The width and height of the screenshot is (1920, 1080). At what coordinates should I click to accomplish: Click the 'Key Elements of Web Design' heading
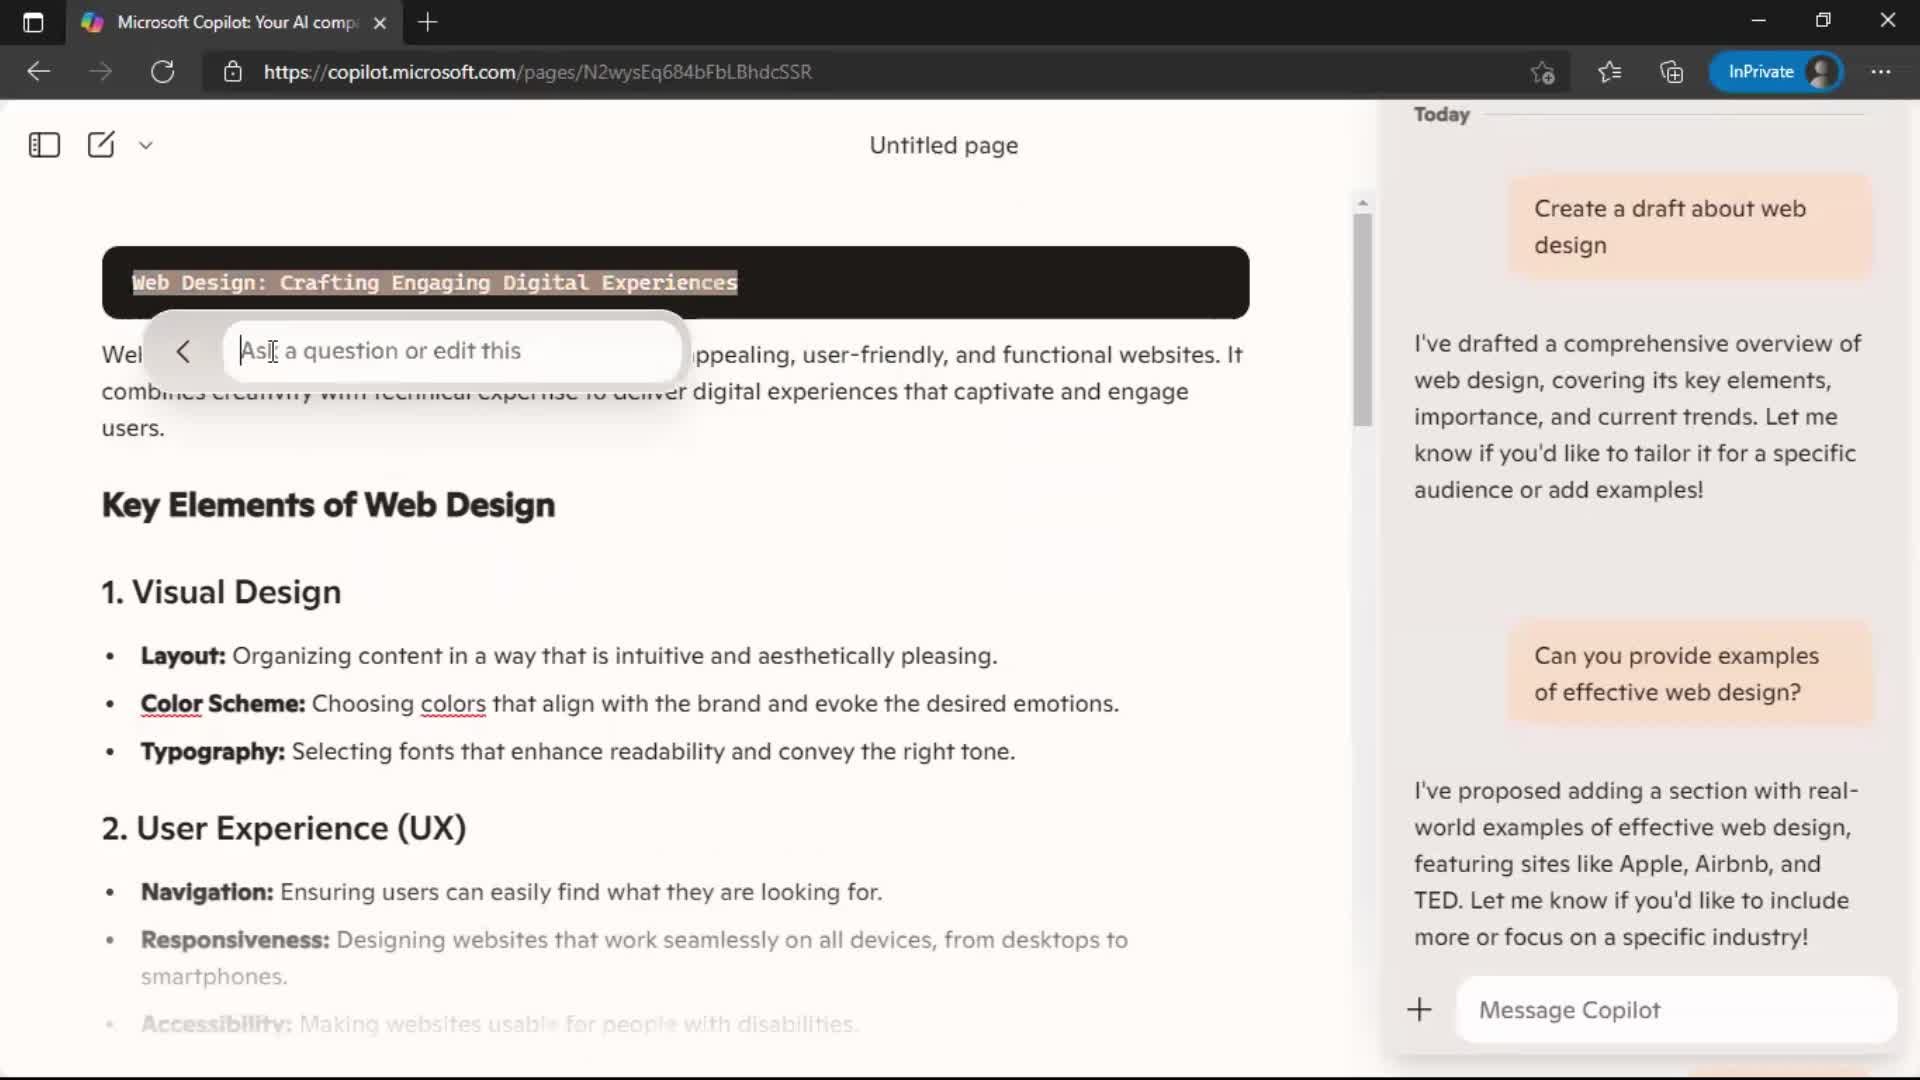(x=328, y=505)
